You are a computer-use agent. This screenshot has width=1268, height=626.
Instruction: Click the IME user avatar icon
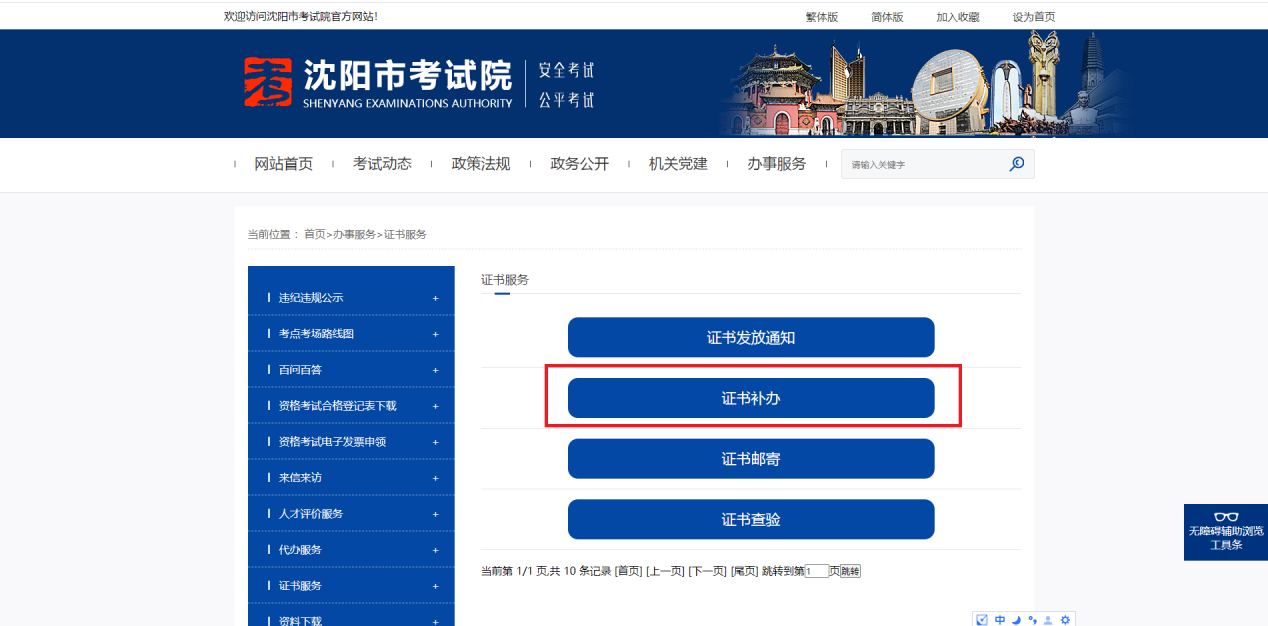point(1048,620)
